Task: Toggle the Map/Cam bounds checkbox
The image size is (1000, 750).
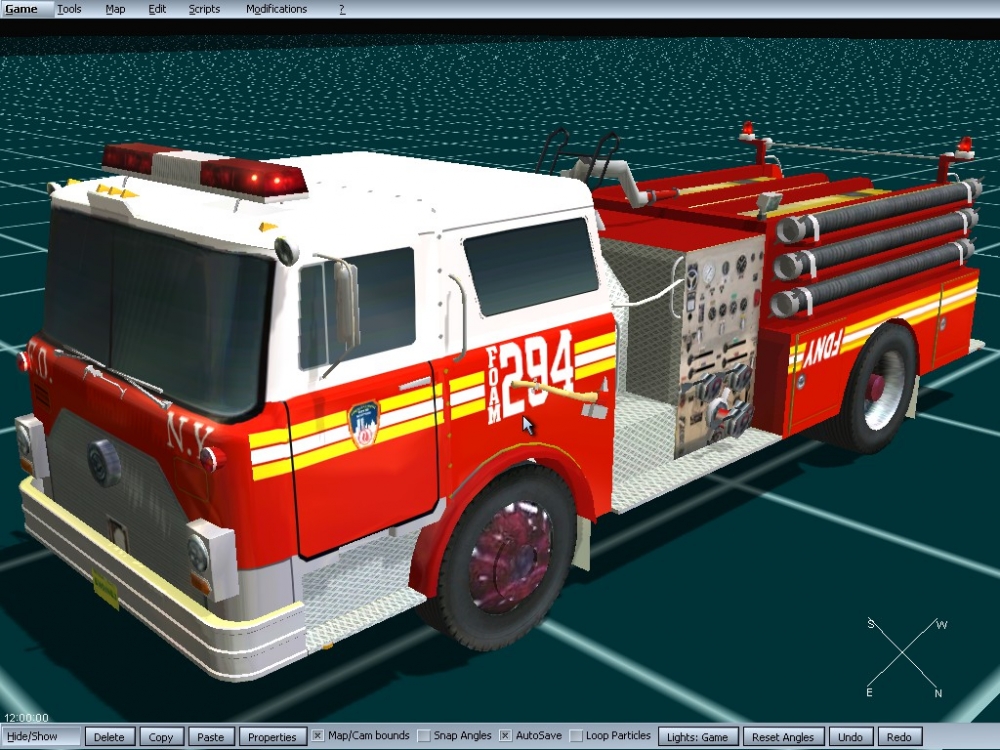Action: click(x=318, y=736)
